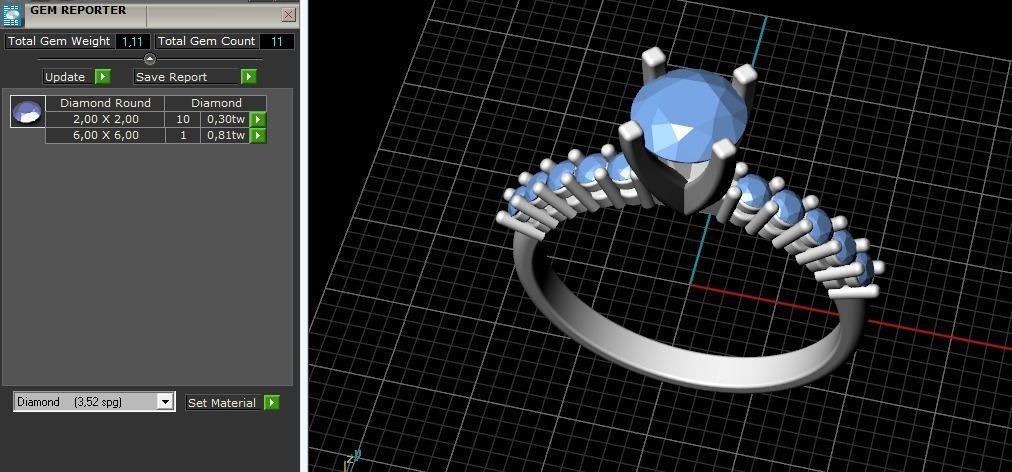Click the Total Gem Count value 11

277,41
